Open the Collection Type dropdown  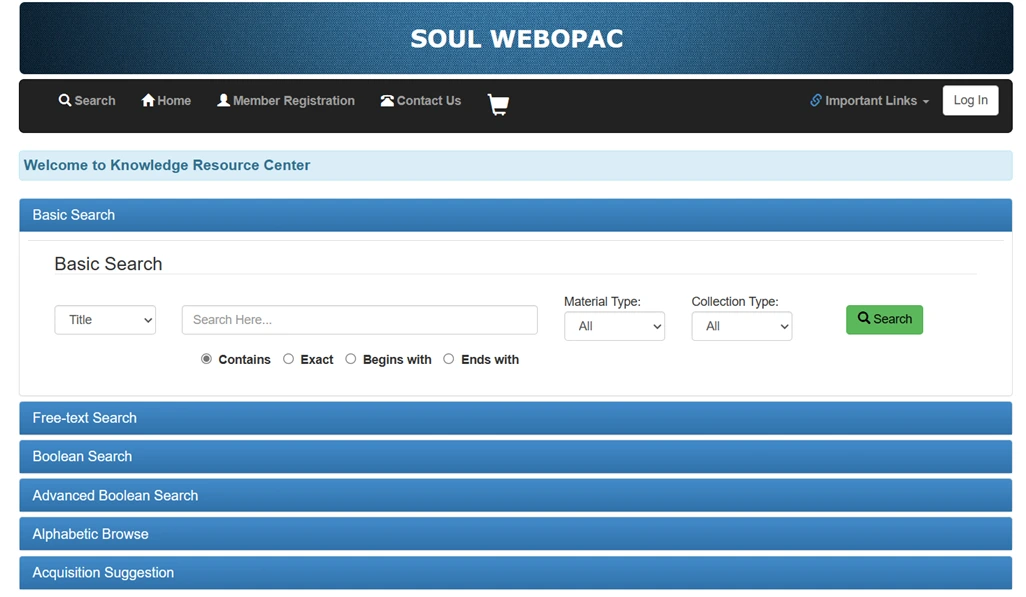click(x=741, y=326)
